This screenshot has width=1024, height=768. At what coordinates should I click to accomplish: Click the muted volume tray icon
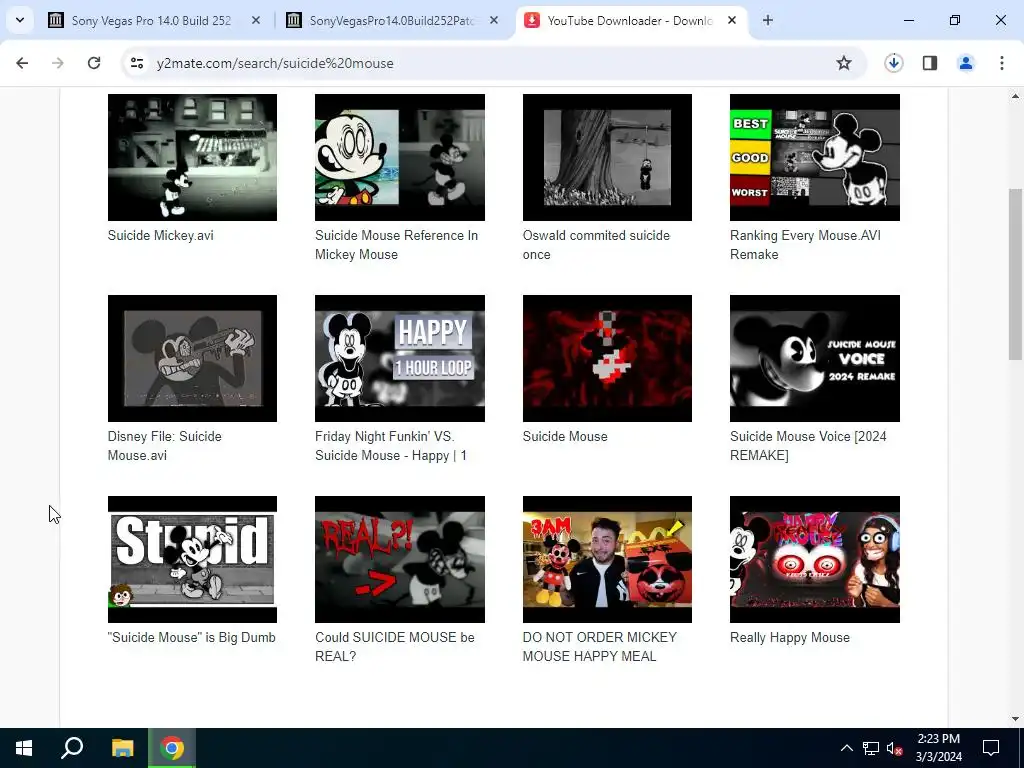click(x=895, y=748)
